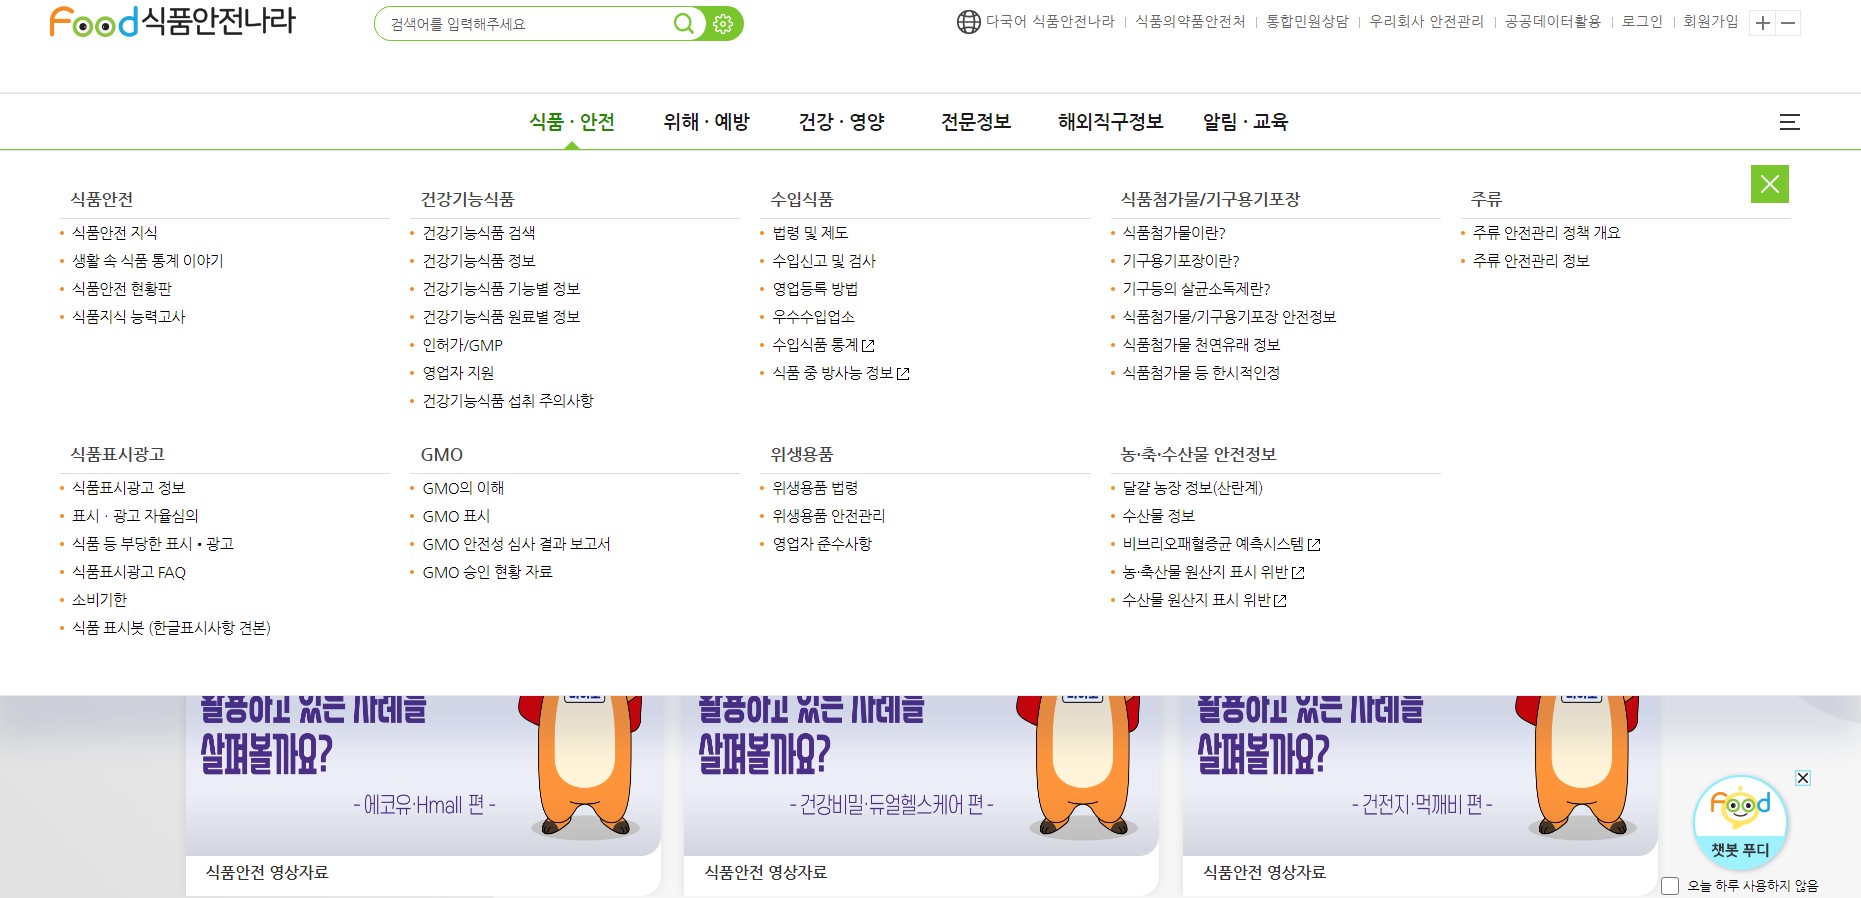Select the 전문정보 menu tab
This screenshot has height=898, width=1861.
coord(976,122)
